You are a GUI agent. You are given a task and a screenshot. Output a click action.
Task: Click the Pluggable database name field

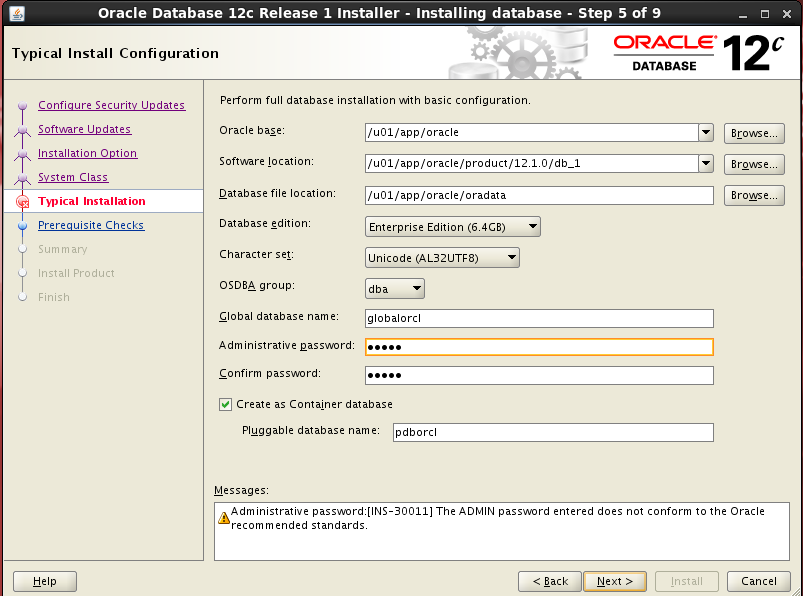point(553,433)
